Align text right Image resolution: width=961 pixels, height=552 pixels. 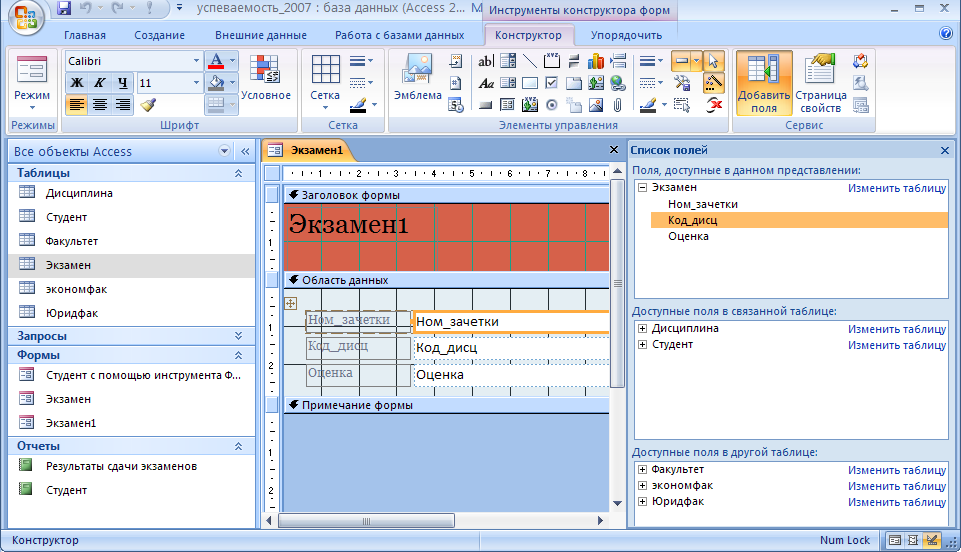[123, 105]
